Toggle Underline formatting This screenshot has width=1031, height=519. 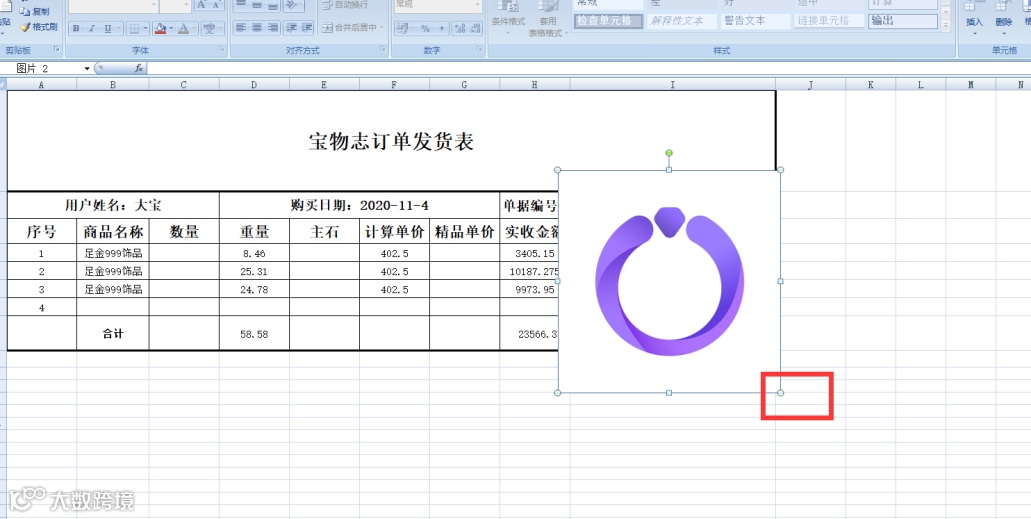108,29
